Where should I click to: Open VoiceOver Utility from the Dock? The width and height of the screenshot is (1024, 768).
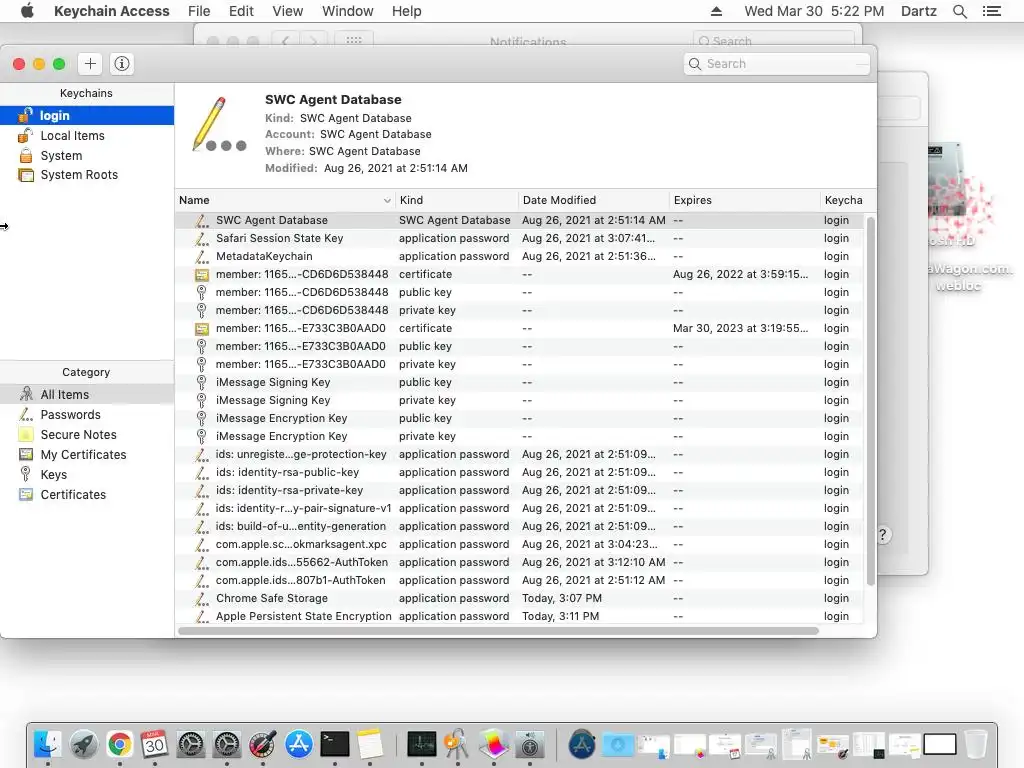[530, 744]
